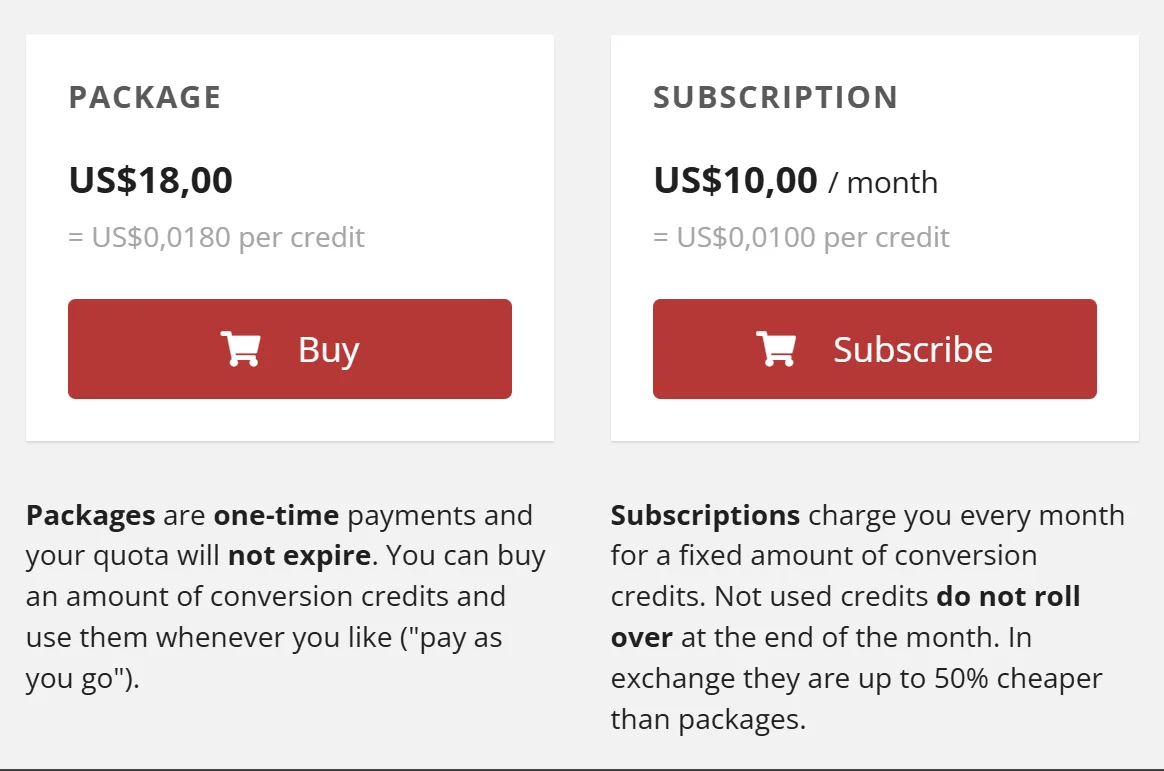Click the bold word "Subscriptions"
Image resolution: width=1164 pixels, height=771 pixels.
pos(705,516)
